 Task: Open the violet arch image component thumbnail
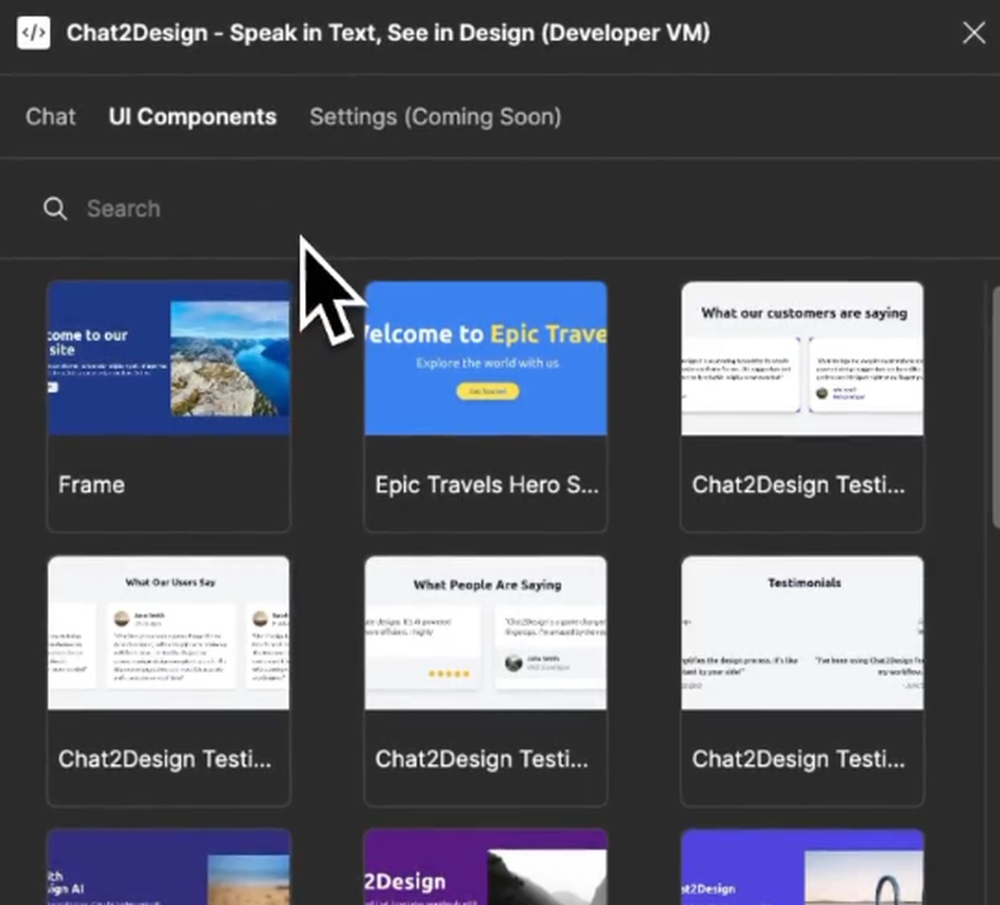tap(802, 867)
